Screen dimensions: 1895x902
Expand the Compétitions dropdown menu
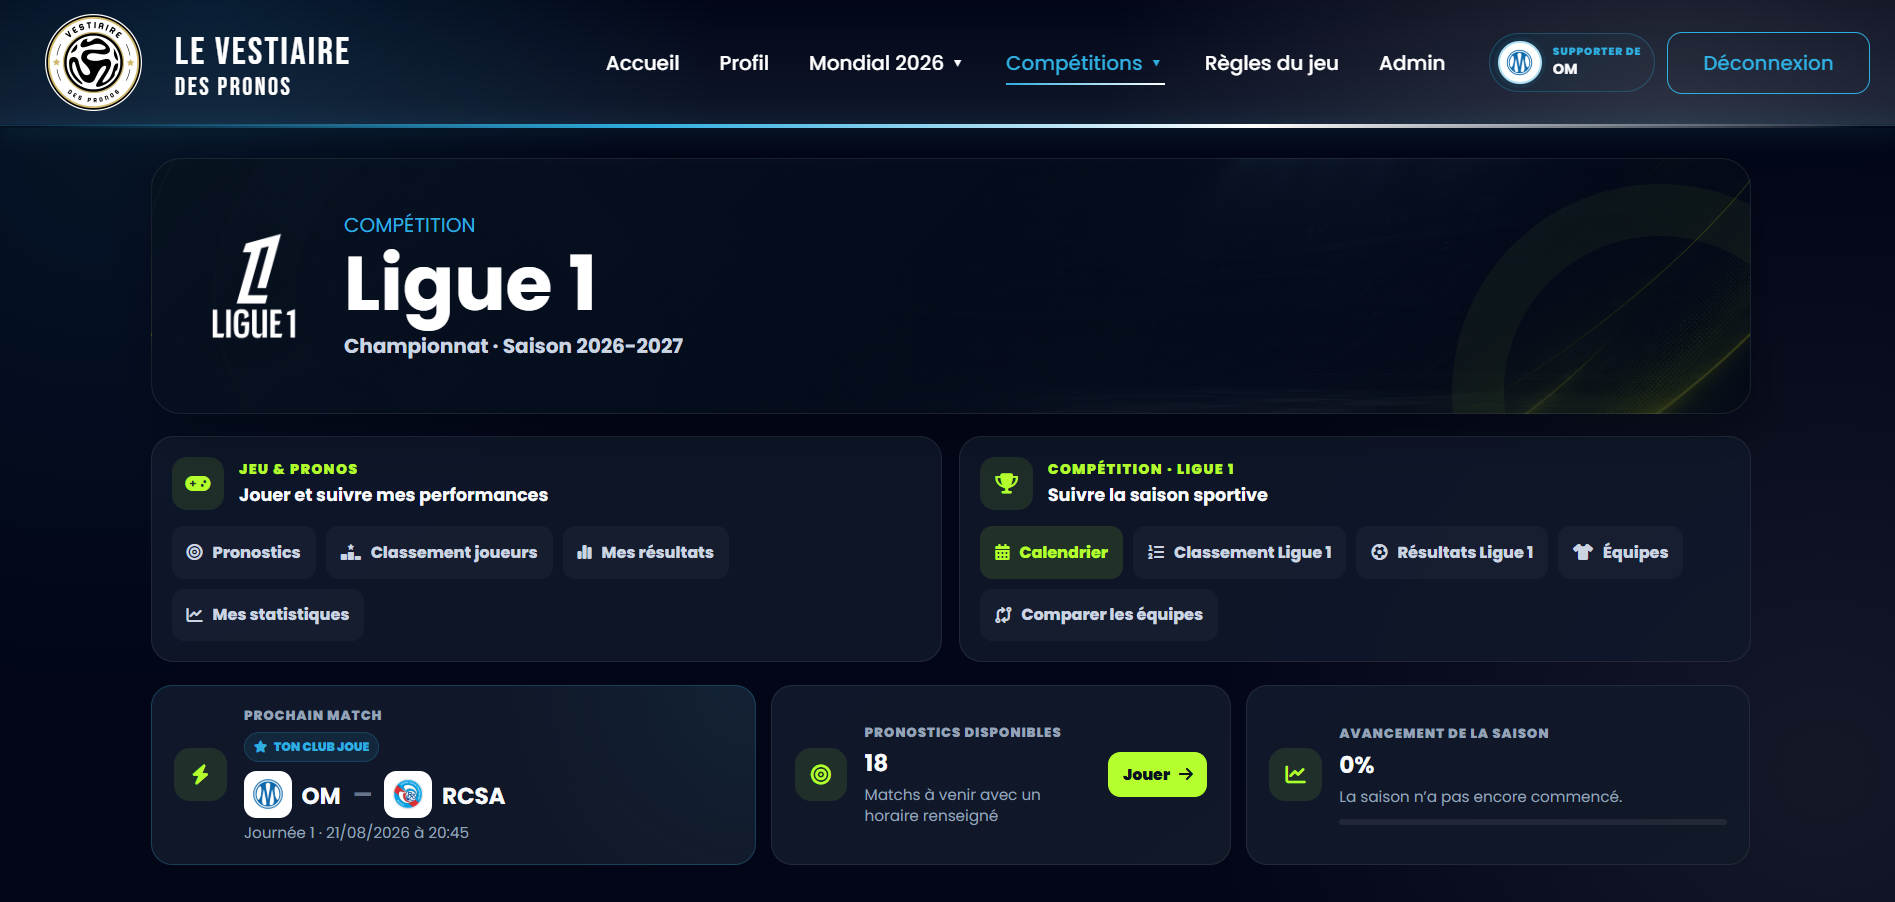1085,63
